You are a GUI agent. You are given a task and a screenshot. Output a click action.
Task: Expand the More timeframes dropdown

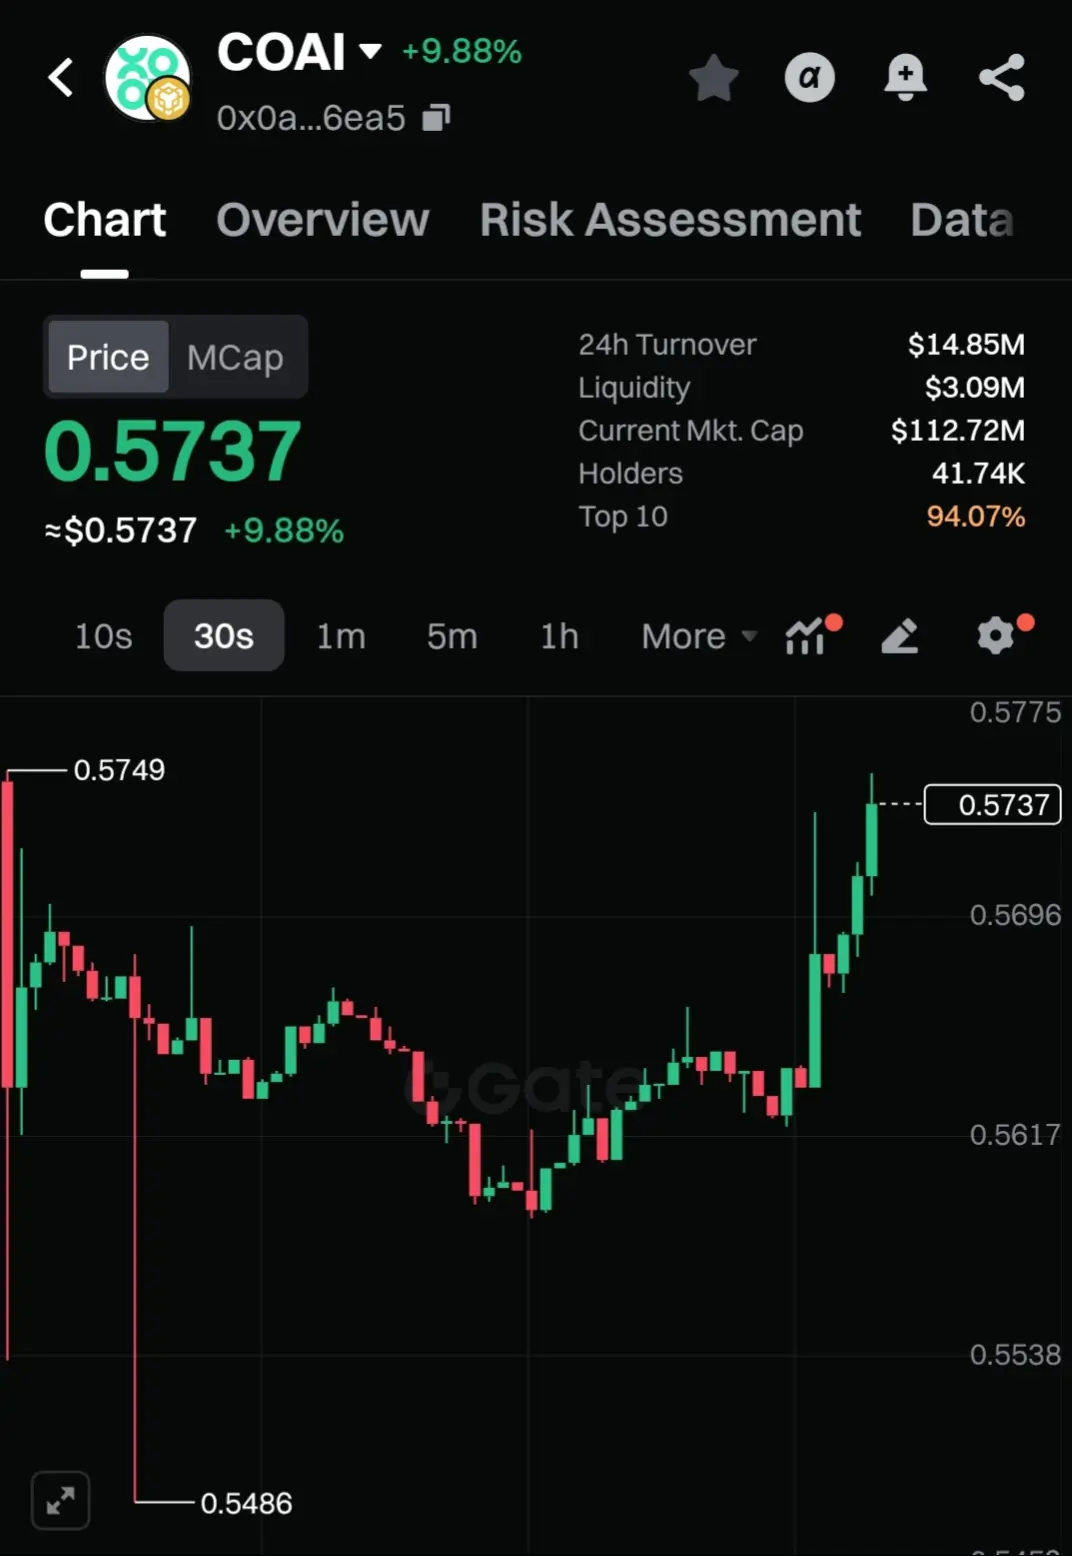pyautogui.click(x=699, y=636)
